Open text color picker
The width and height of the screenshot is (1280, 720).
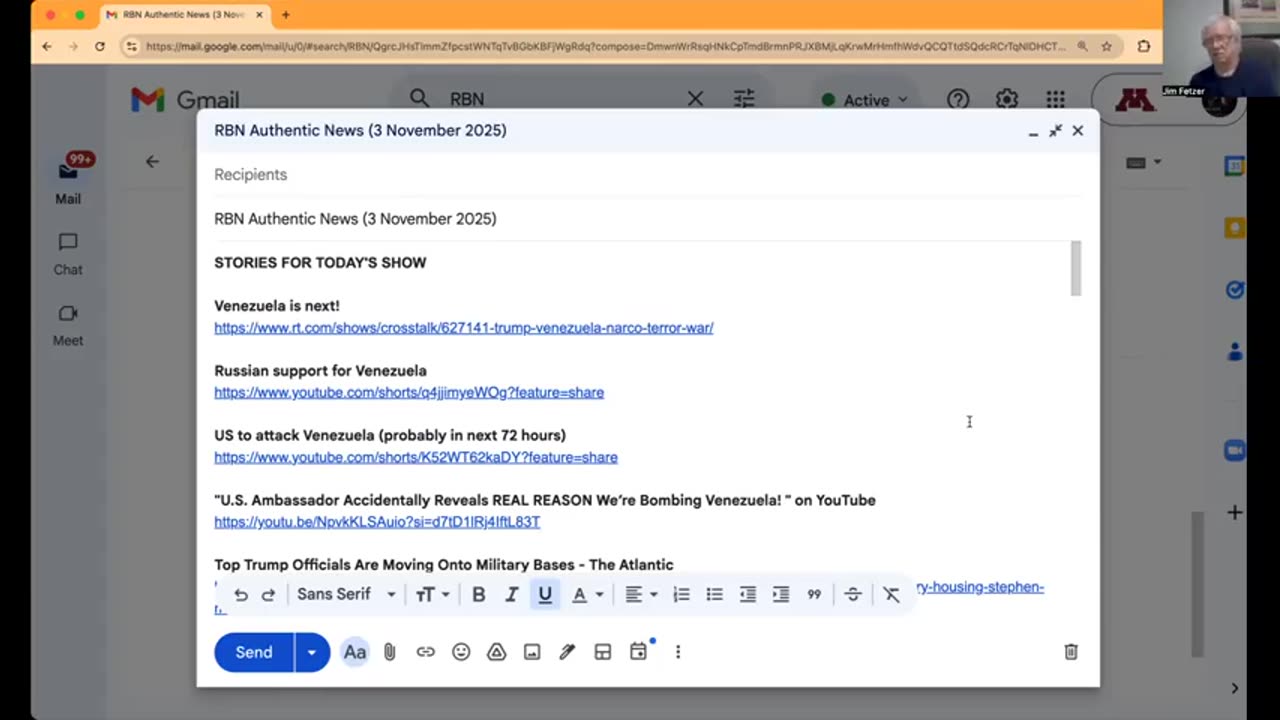click(x=586, y=594)
